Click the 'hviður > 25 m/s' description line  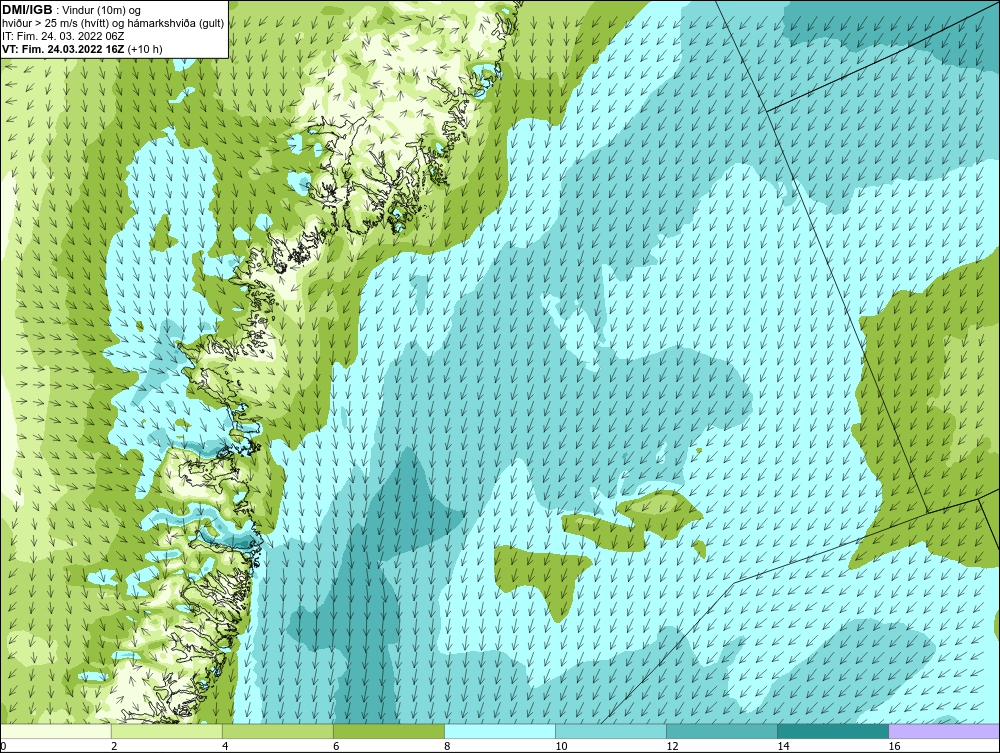pos(114,24)
